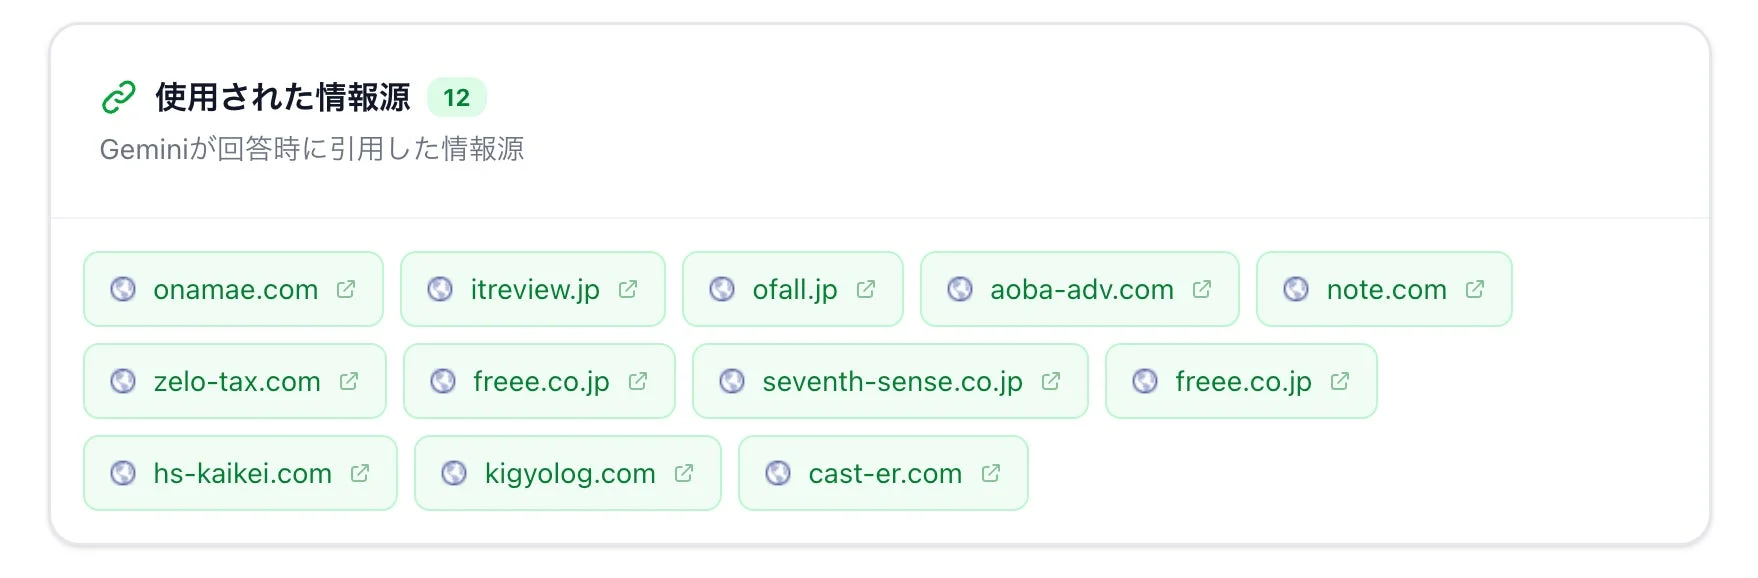The height and width of the screenshot is (578, 1758).
Task: Click the green 12 count badge
Action: coord(456,97)
